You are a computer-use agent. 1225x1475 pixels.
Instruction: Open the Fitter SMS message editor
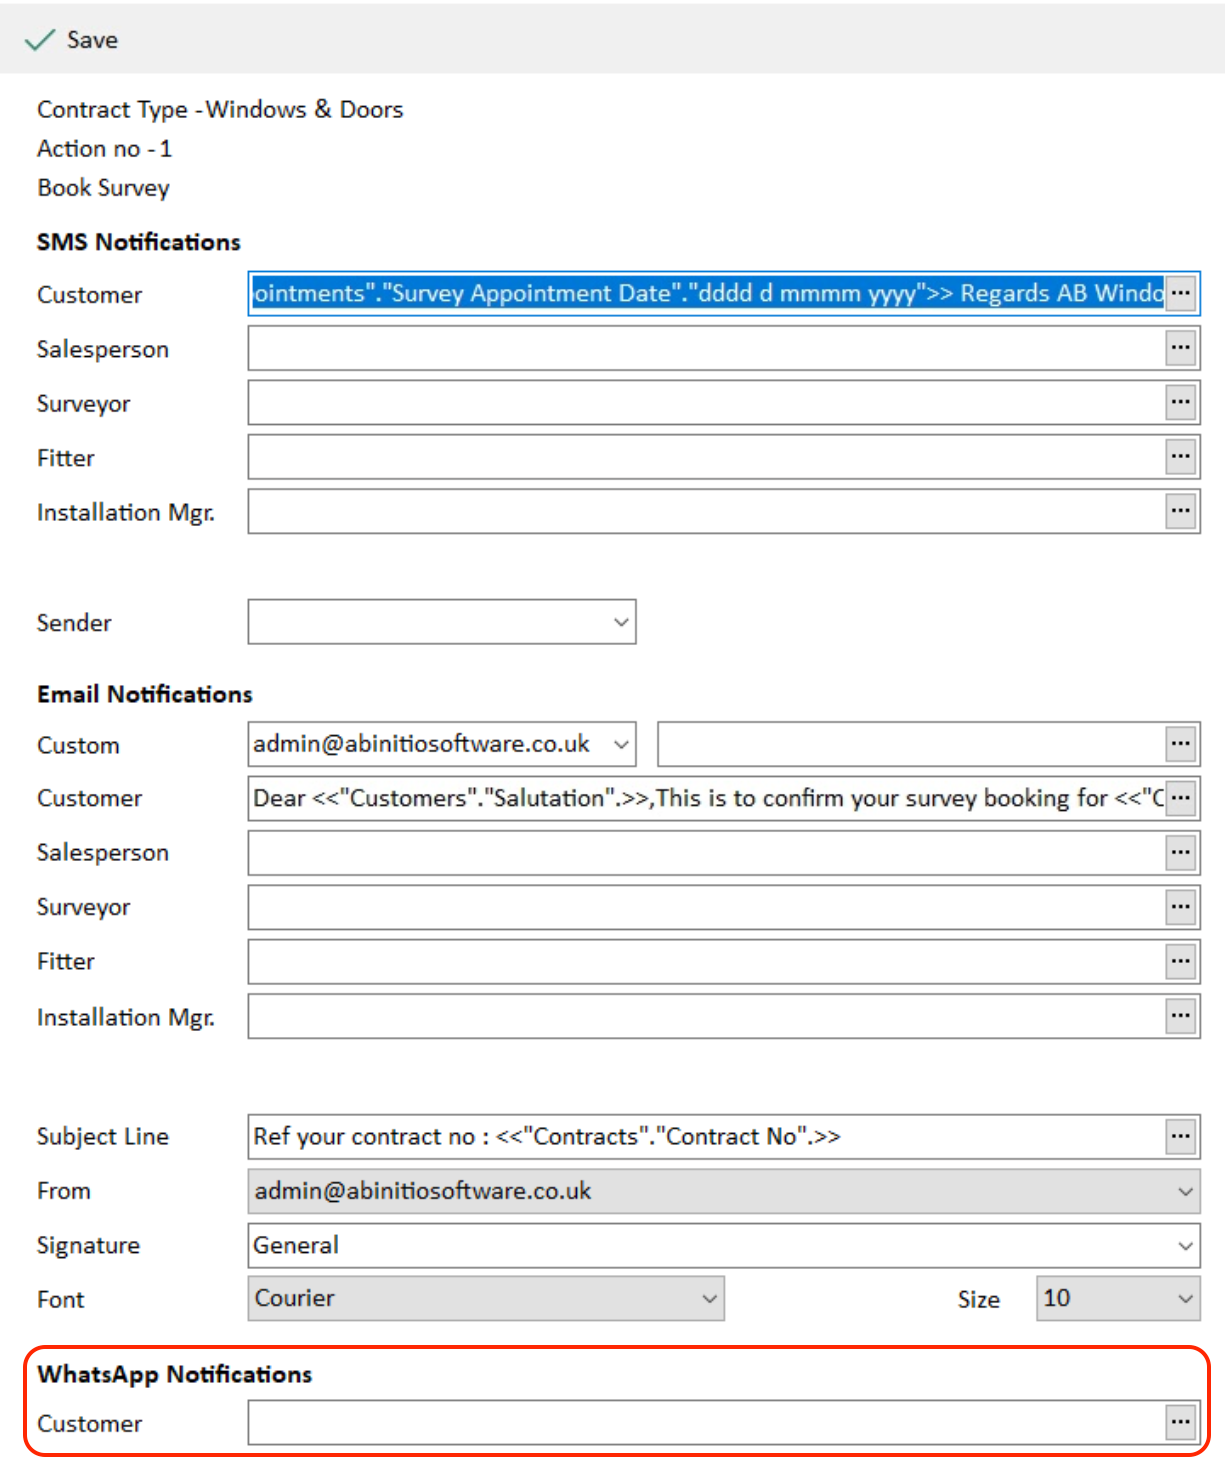(1180, 456)
